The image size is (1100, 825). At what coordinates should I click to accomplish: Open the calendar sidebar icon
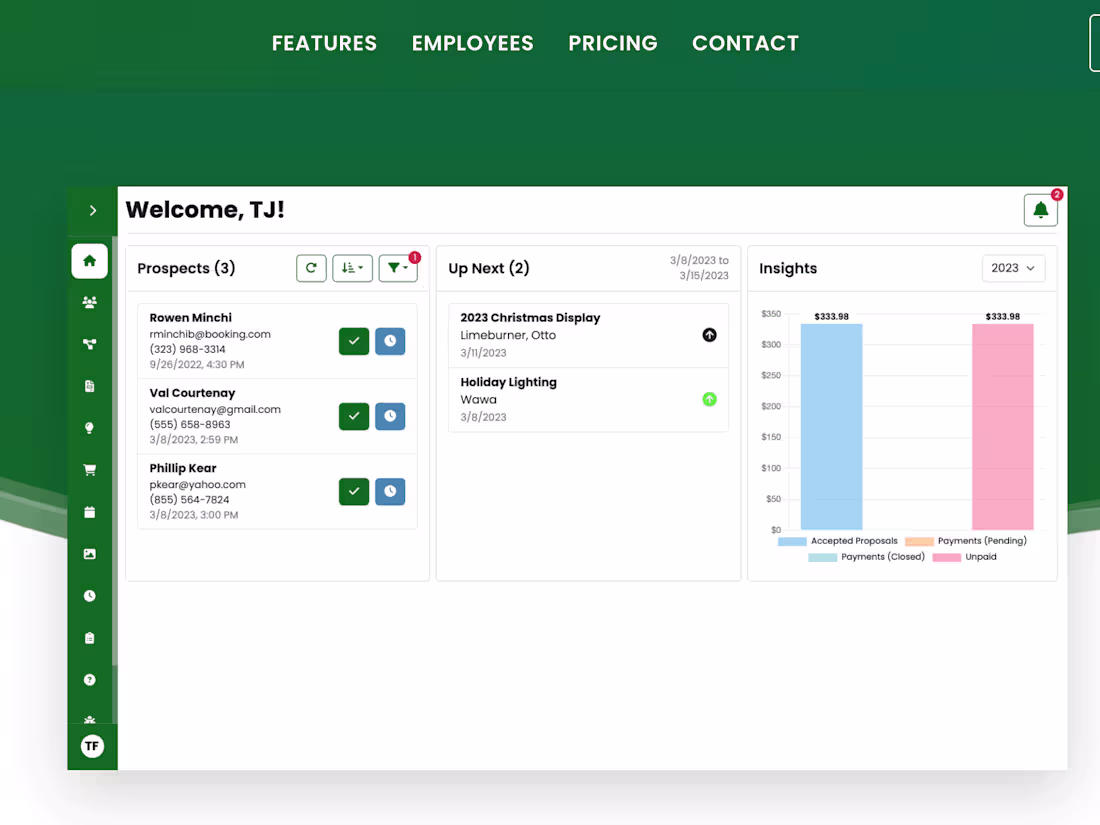[x=89, y=512]
